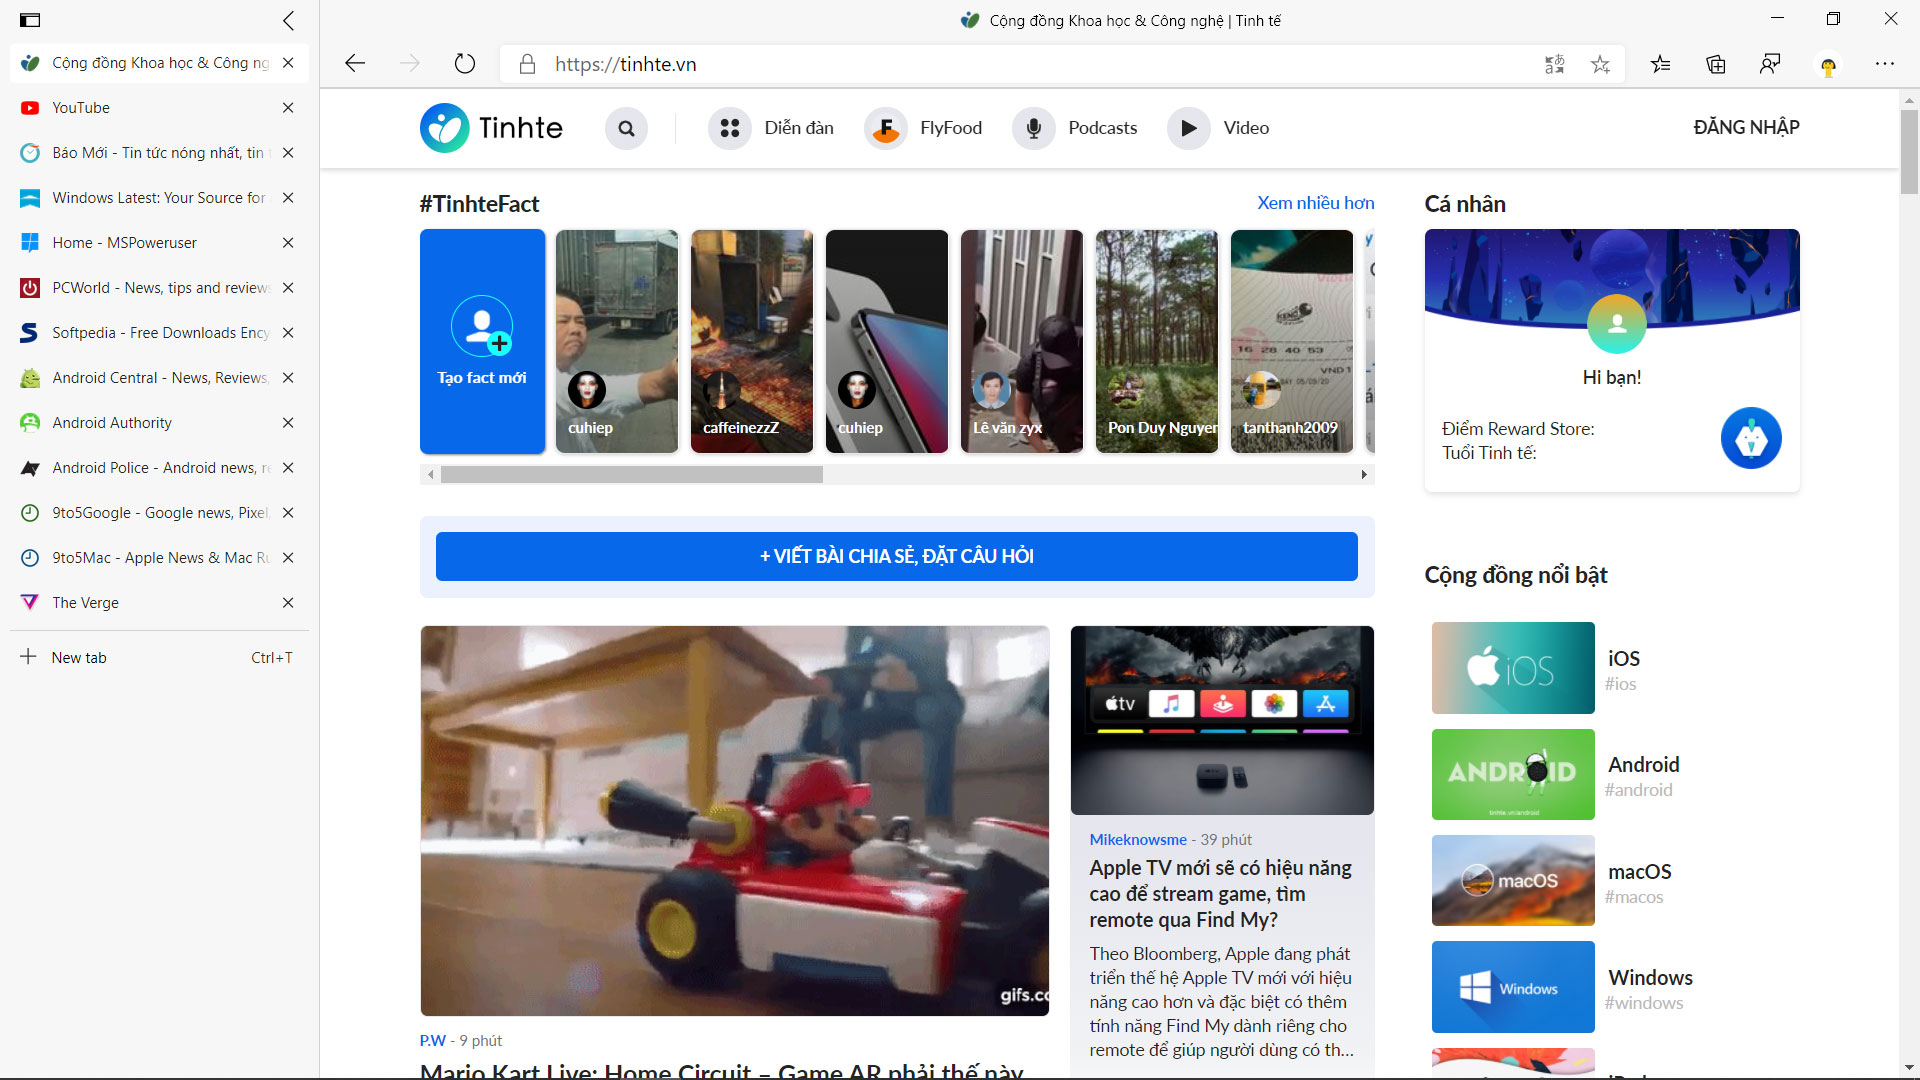Click the Reward Store blue badge icon

[1751, 438]
